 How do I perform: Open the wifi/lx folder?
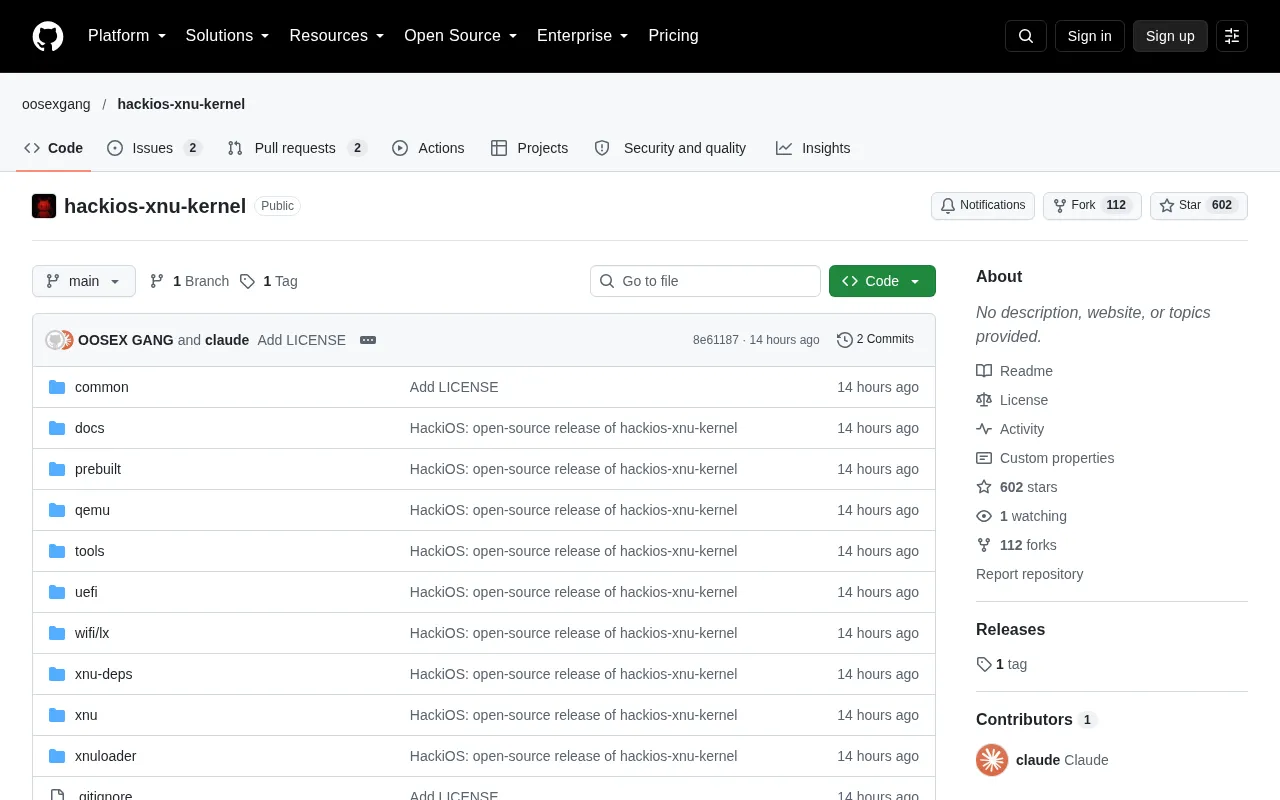pyautogui.click(x=92, y=633)
